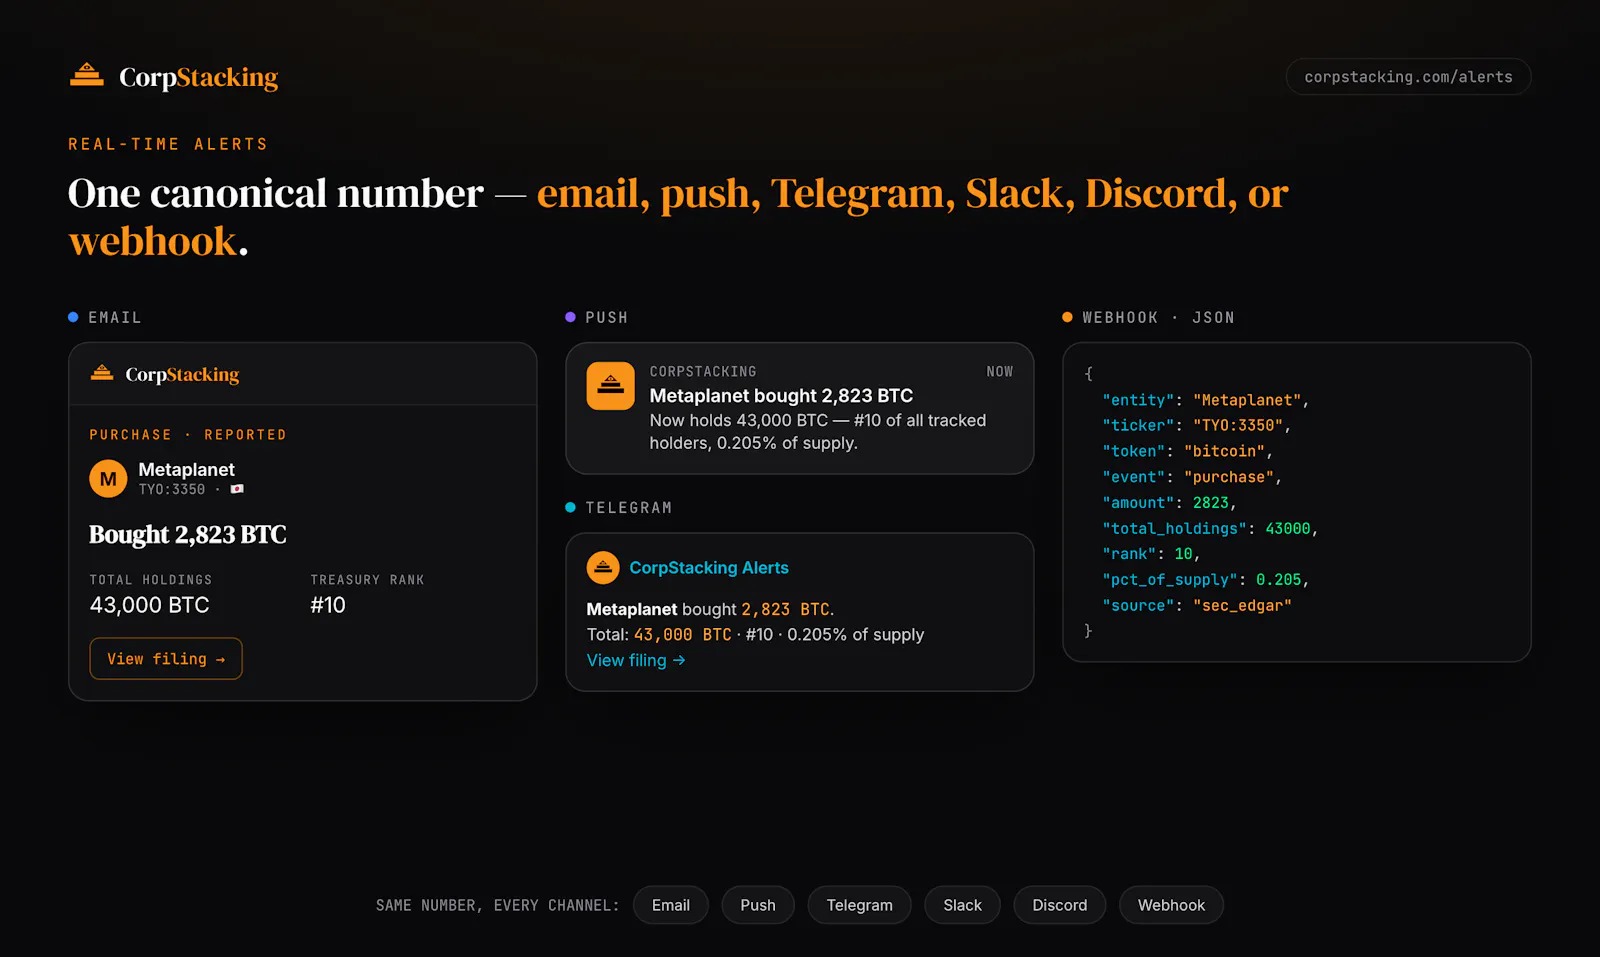Click the WEBHOOK · JSON section label
The image size is (1600, 957).
tap(1158, 317)
